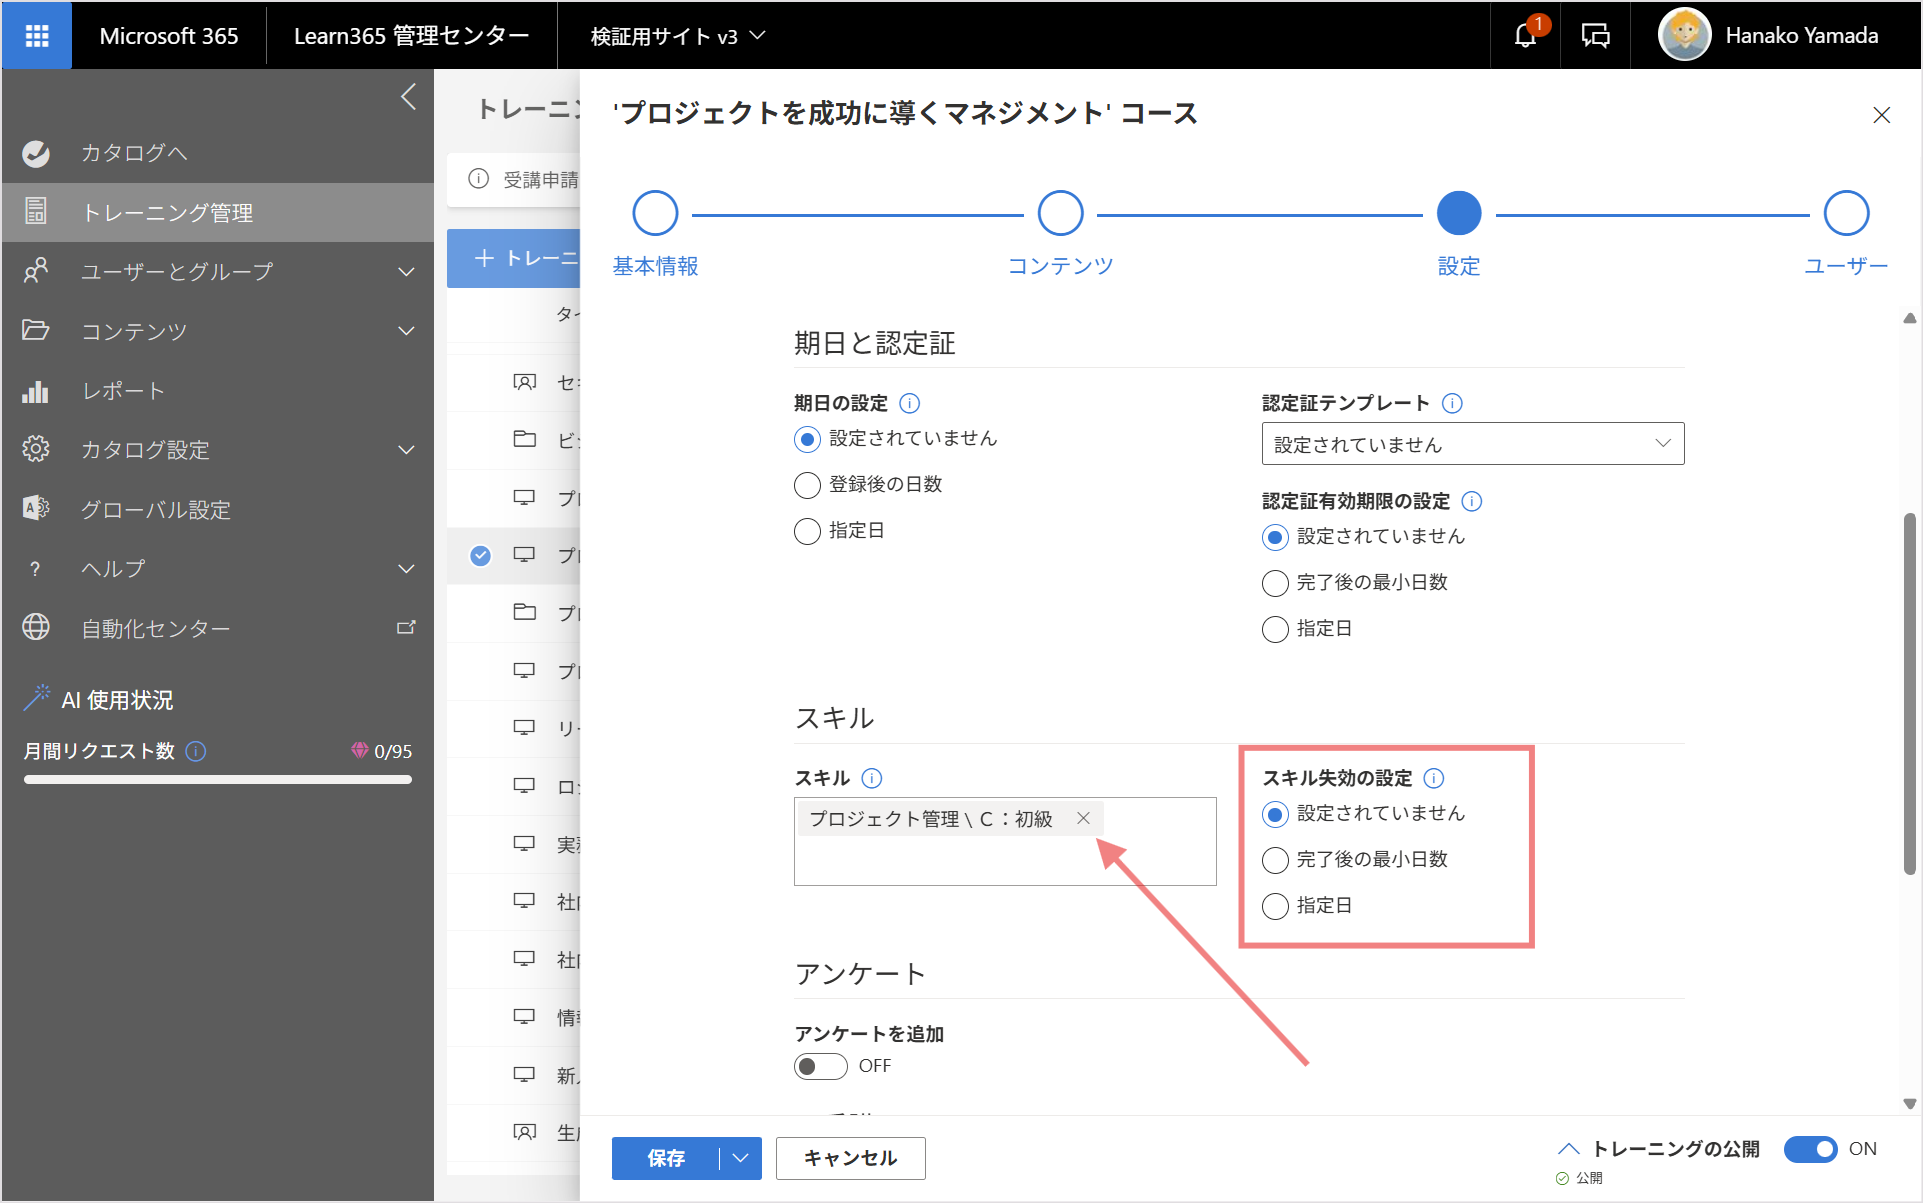The width and height of the screenshot is (1923, 1203).
Task: Open the 認定証テンプレート dropdown
Action: (x=1473, y=443)
